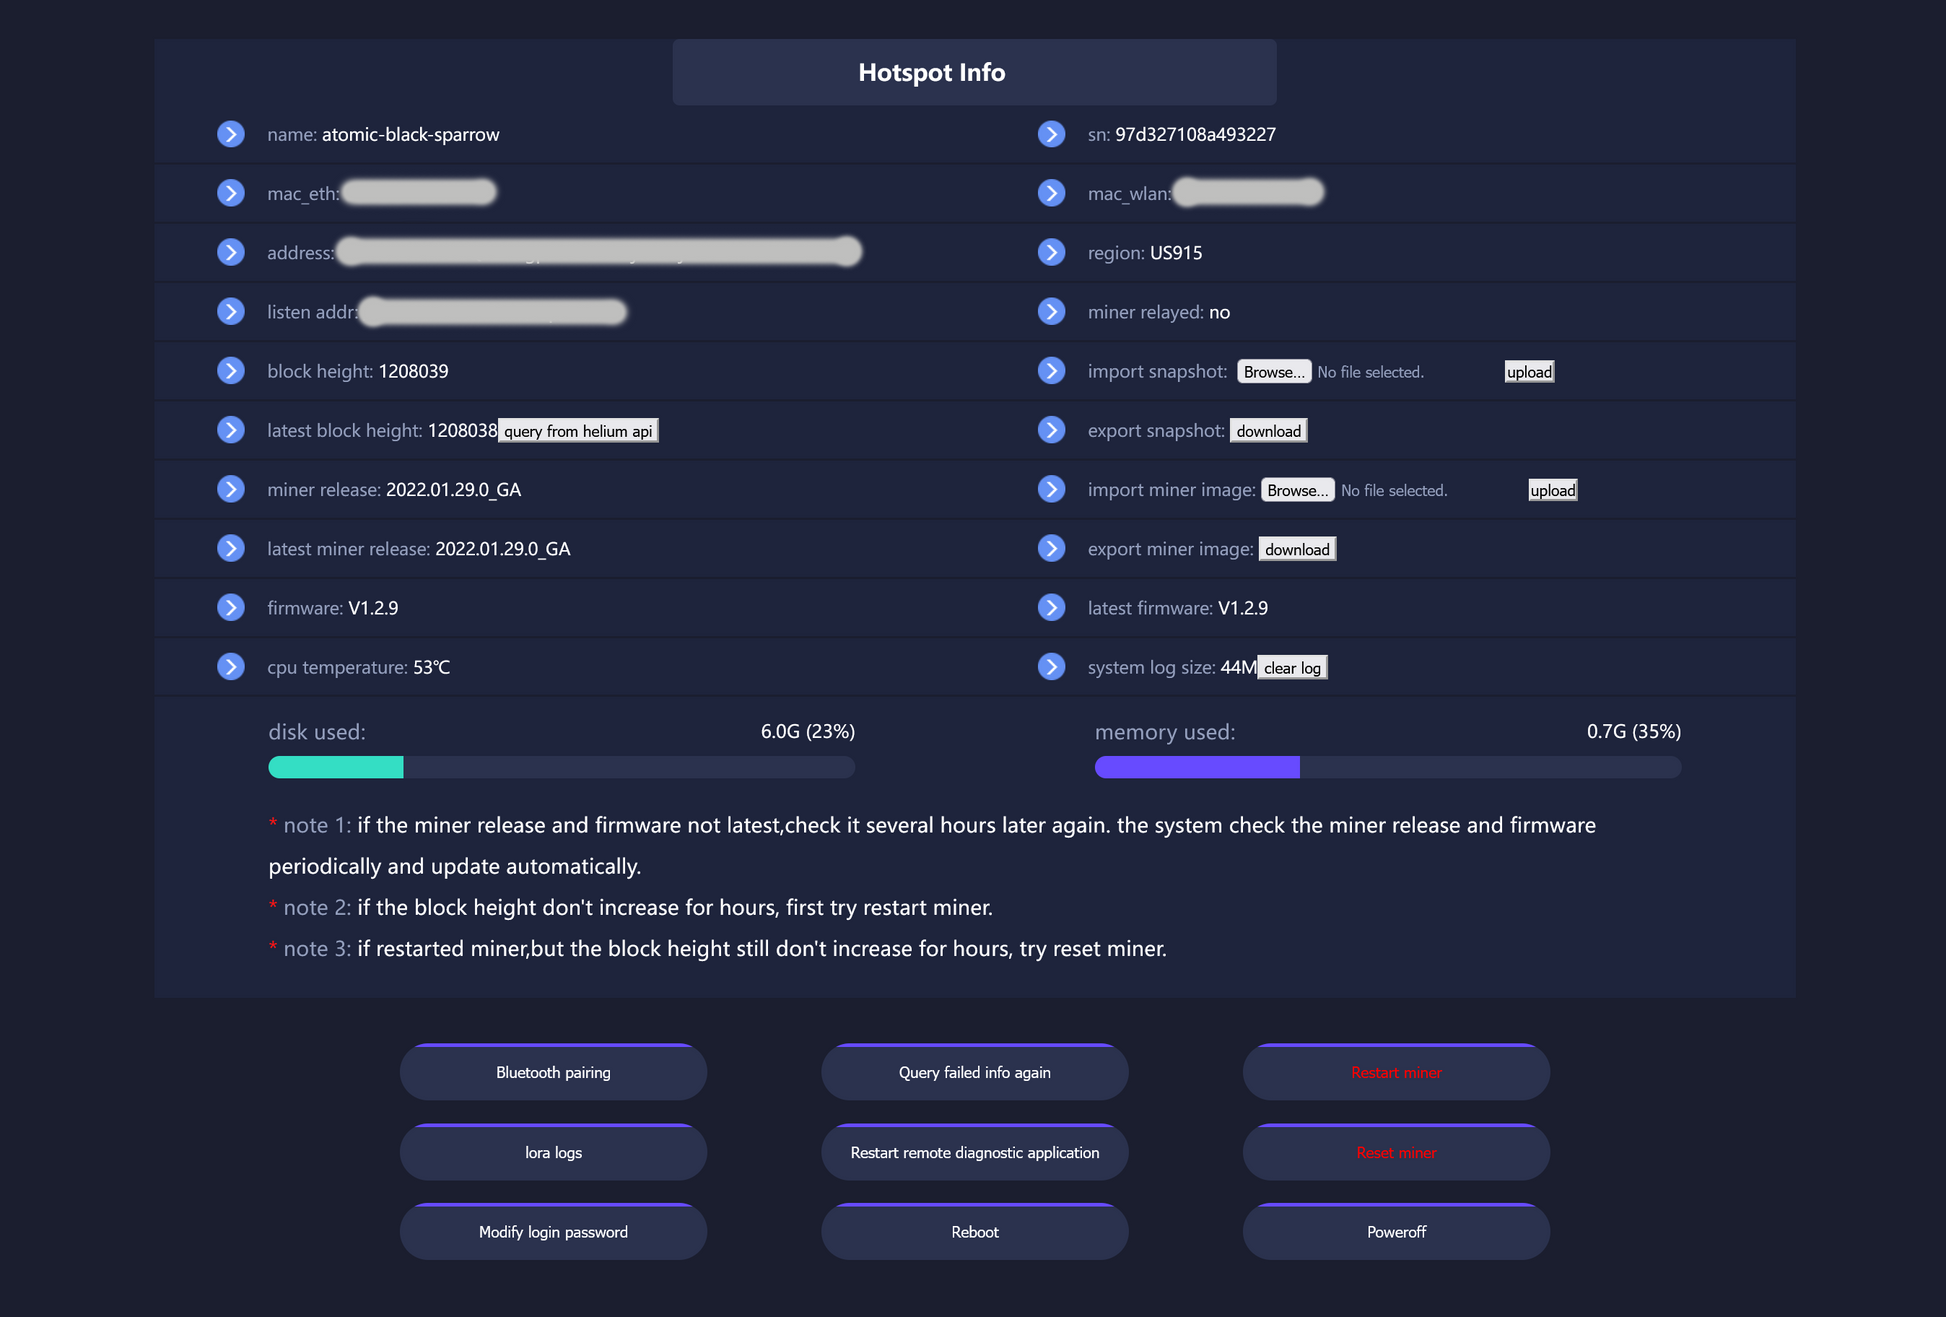This screenshot has width=1946, height=1317.
Task: Click the arrow icon next to region
Action: tap(1051, 252)
